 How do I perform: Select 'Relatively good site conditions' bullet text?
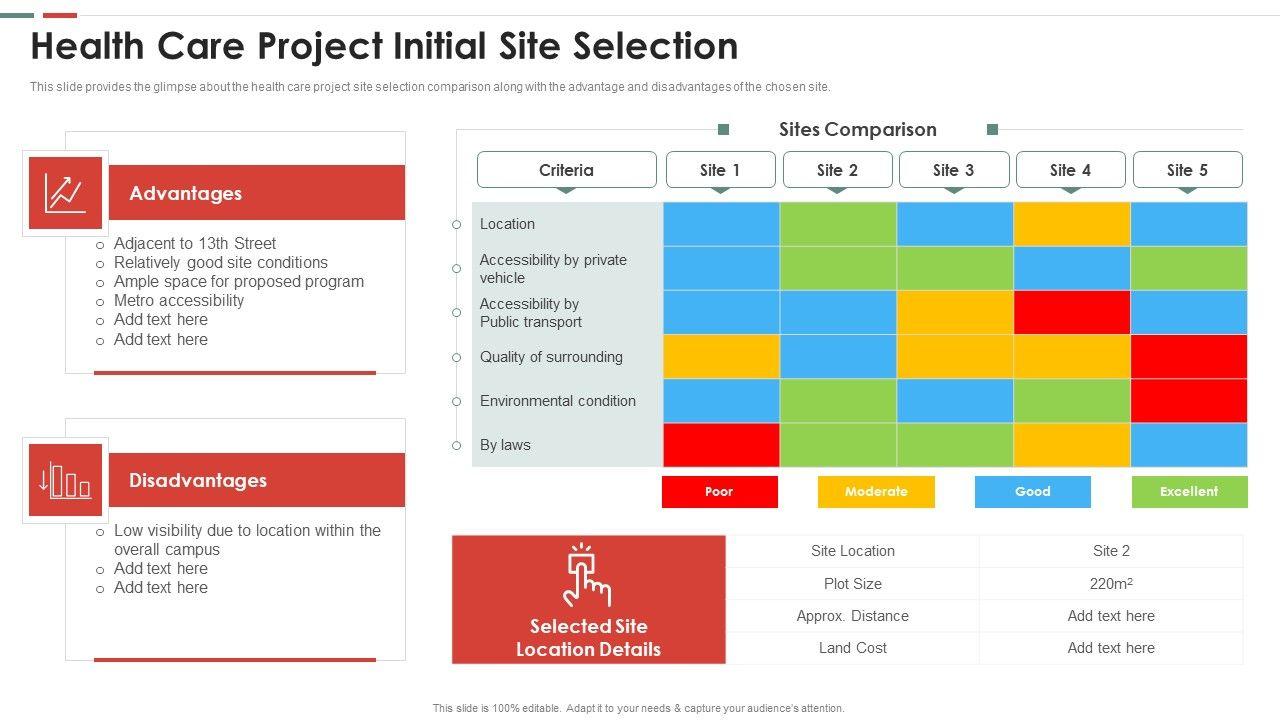tap(221, 262)
